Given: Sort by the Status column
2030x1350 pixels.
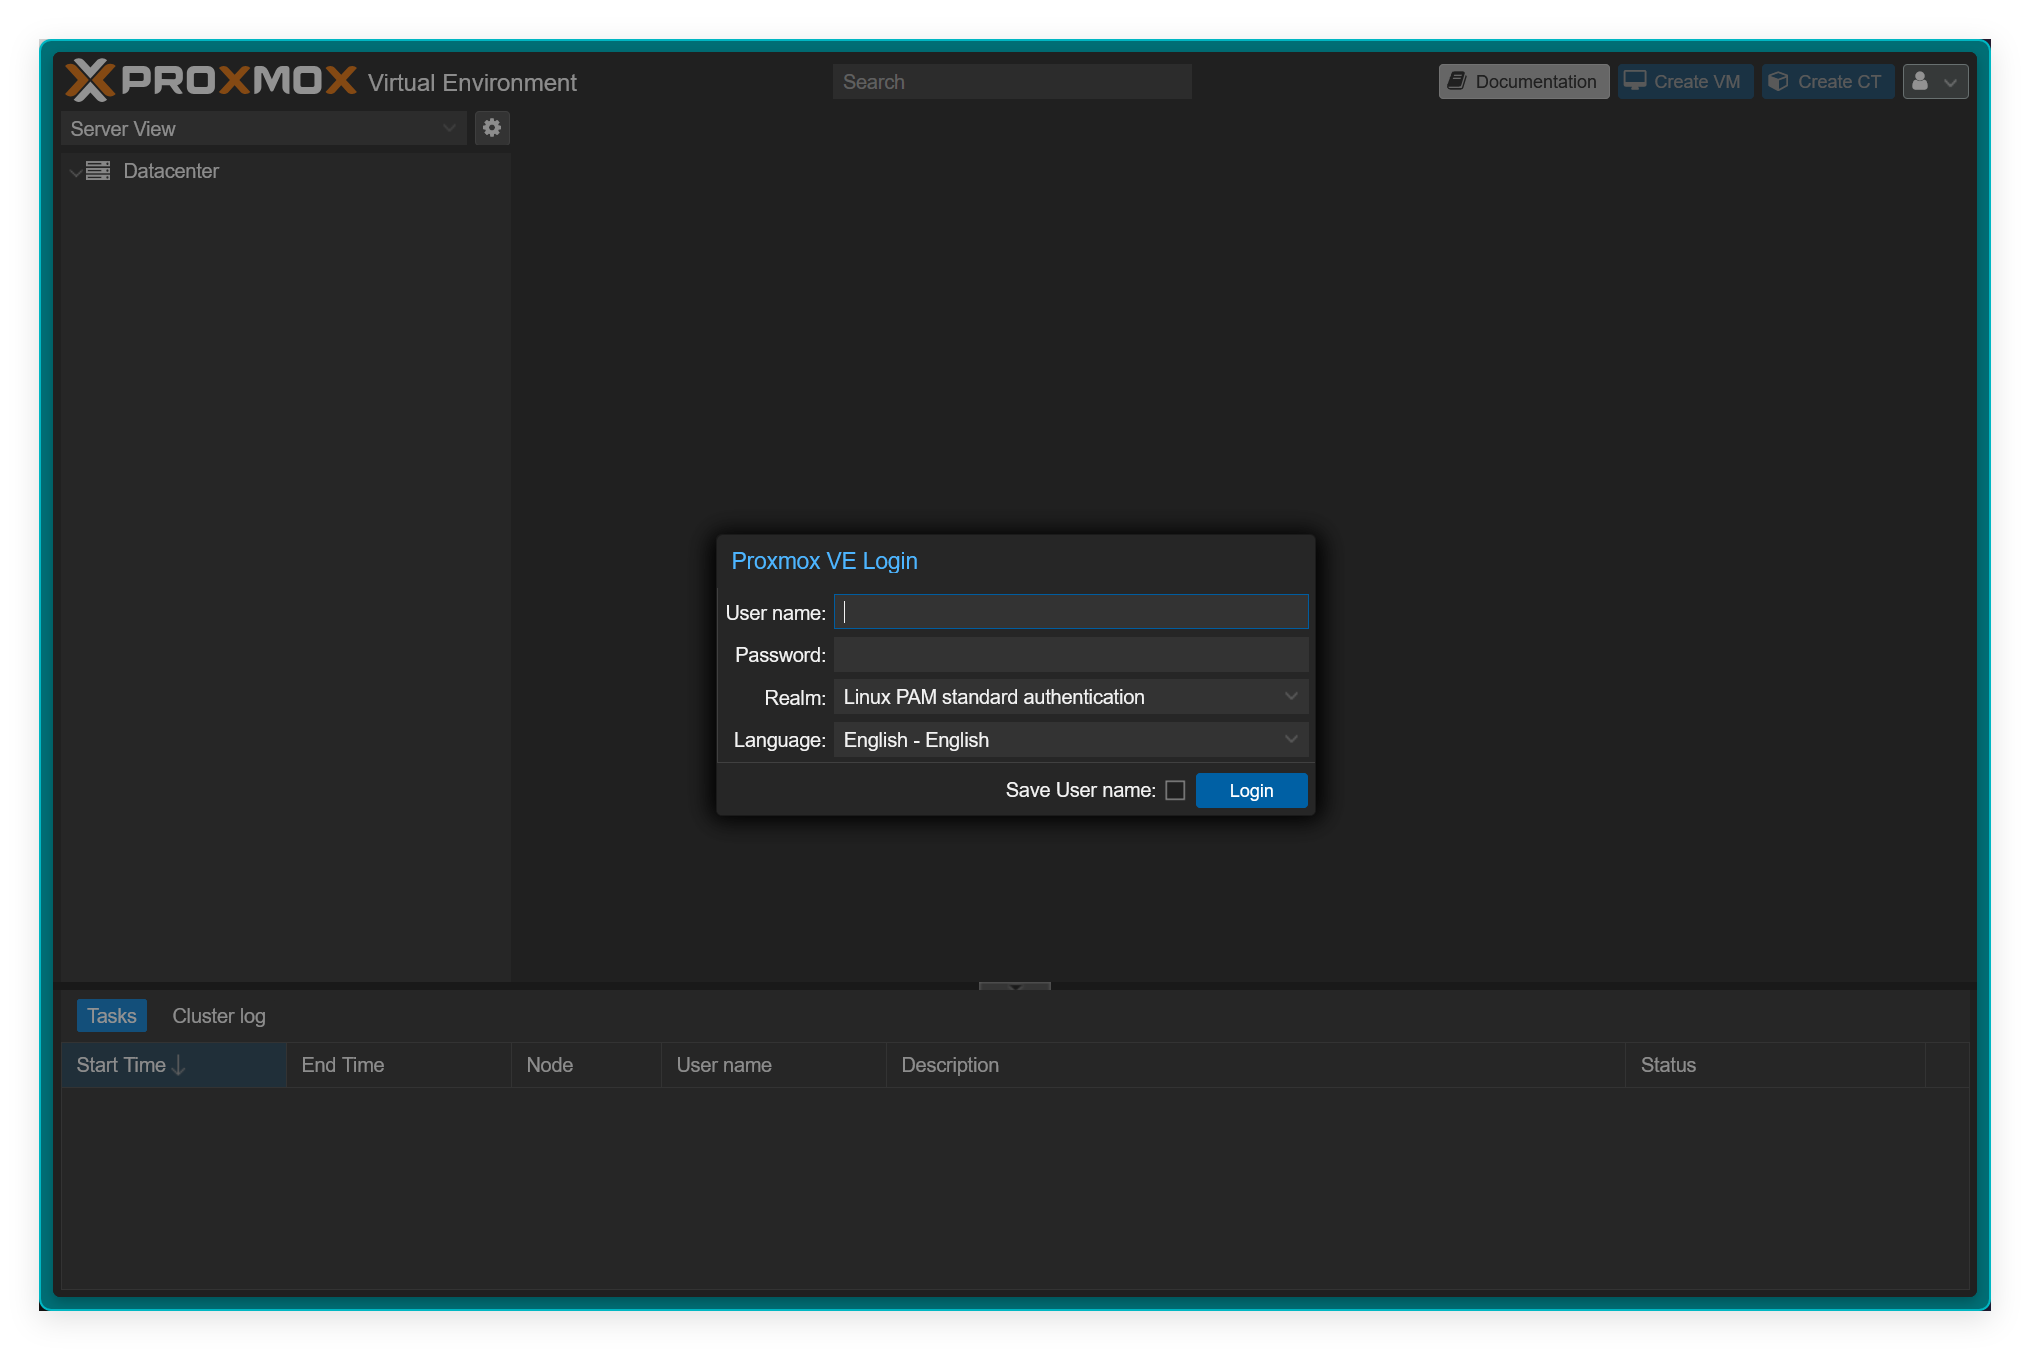Looking at the screenshot, I should [x=1776, y=1065].
